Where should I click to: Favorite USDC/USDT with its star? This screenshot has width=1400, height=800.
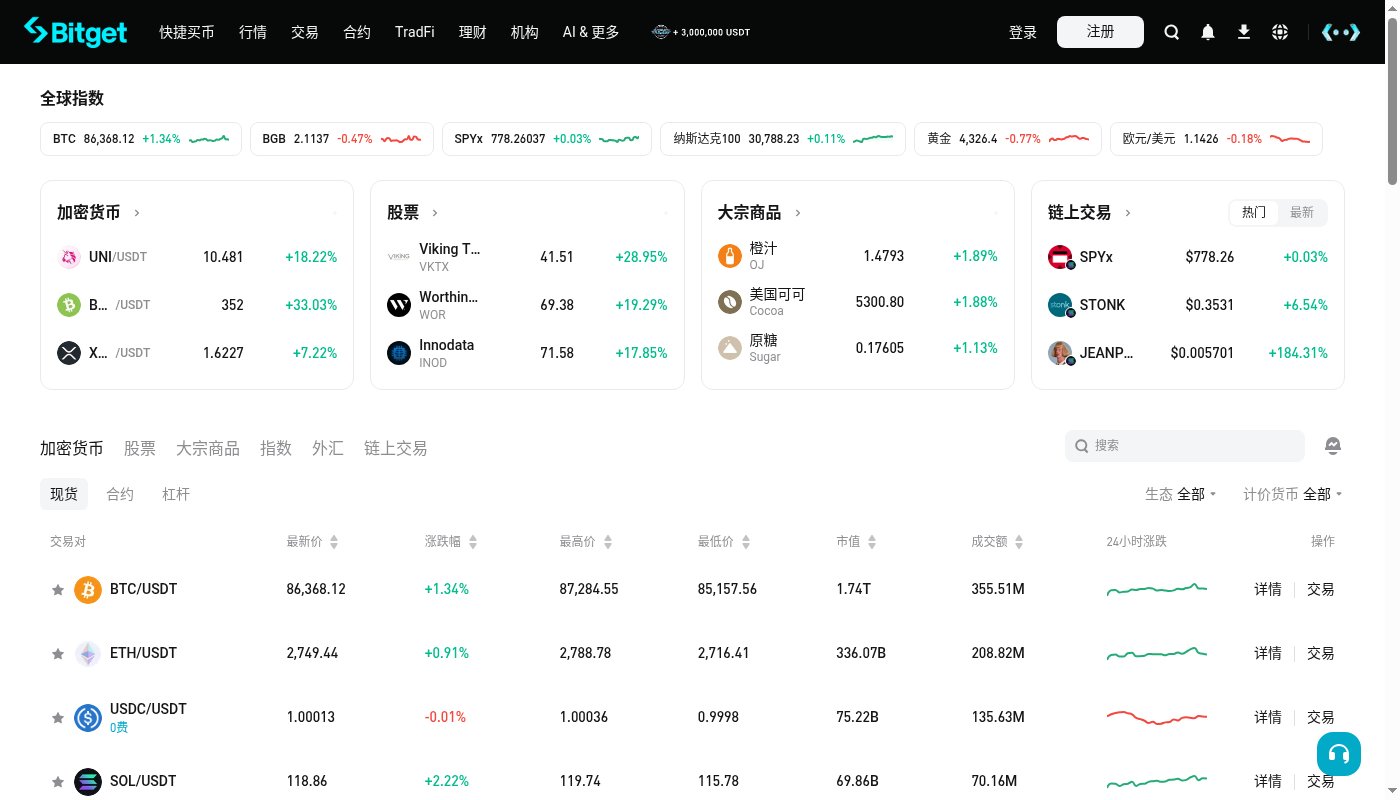pos(58,718)
